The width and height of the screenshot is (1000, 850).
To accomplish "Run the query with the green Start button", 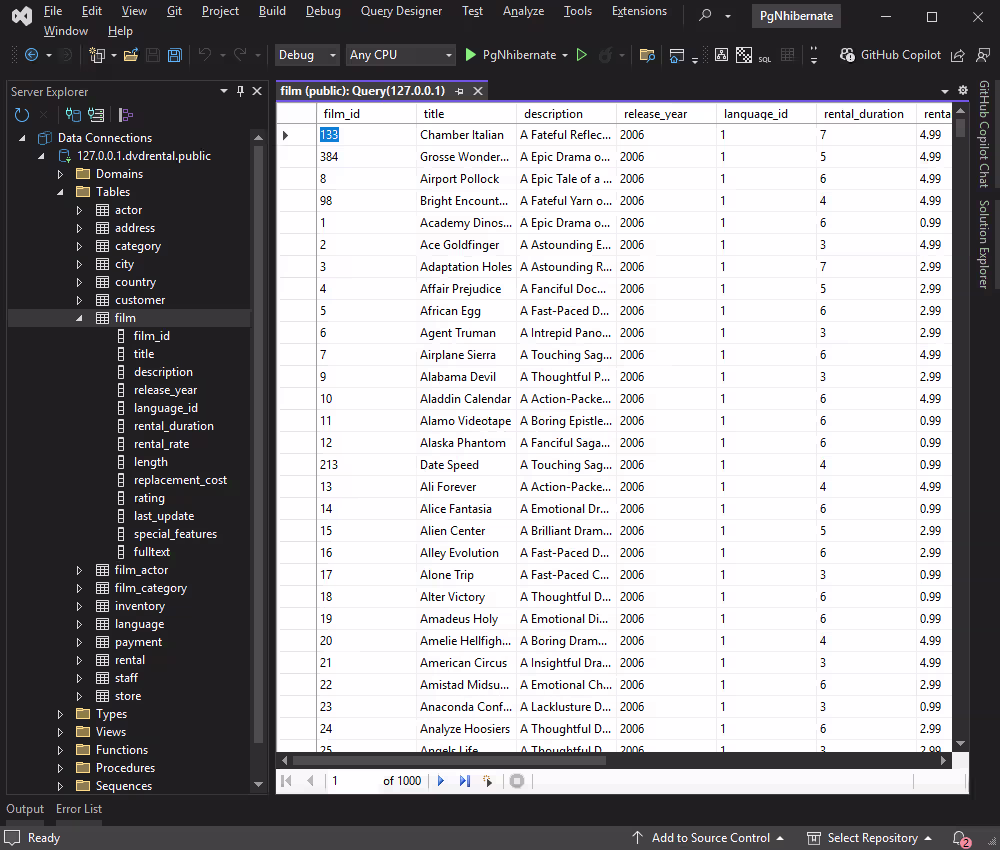I will tap(470, 54).
